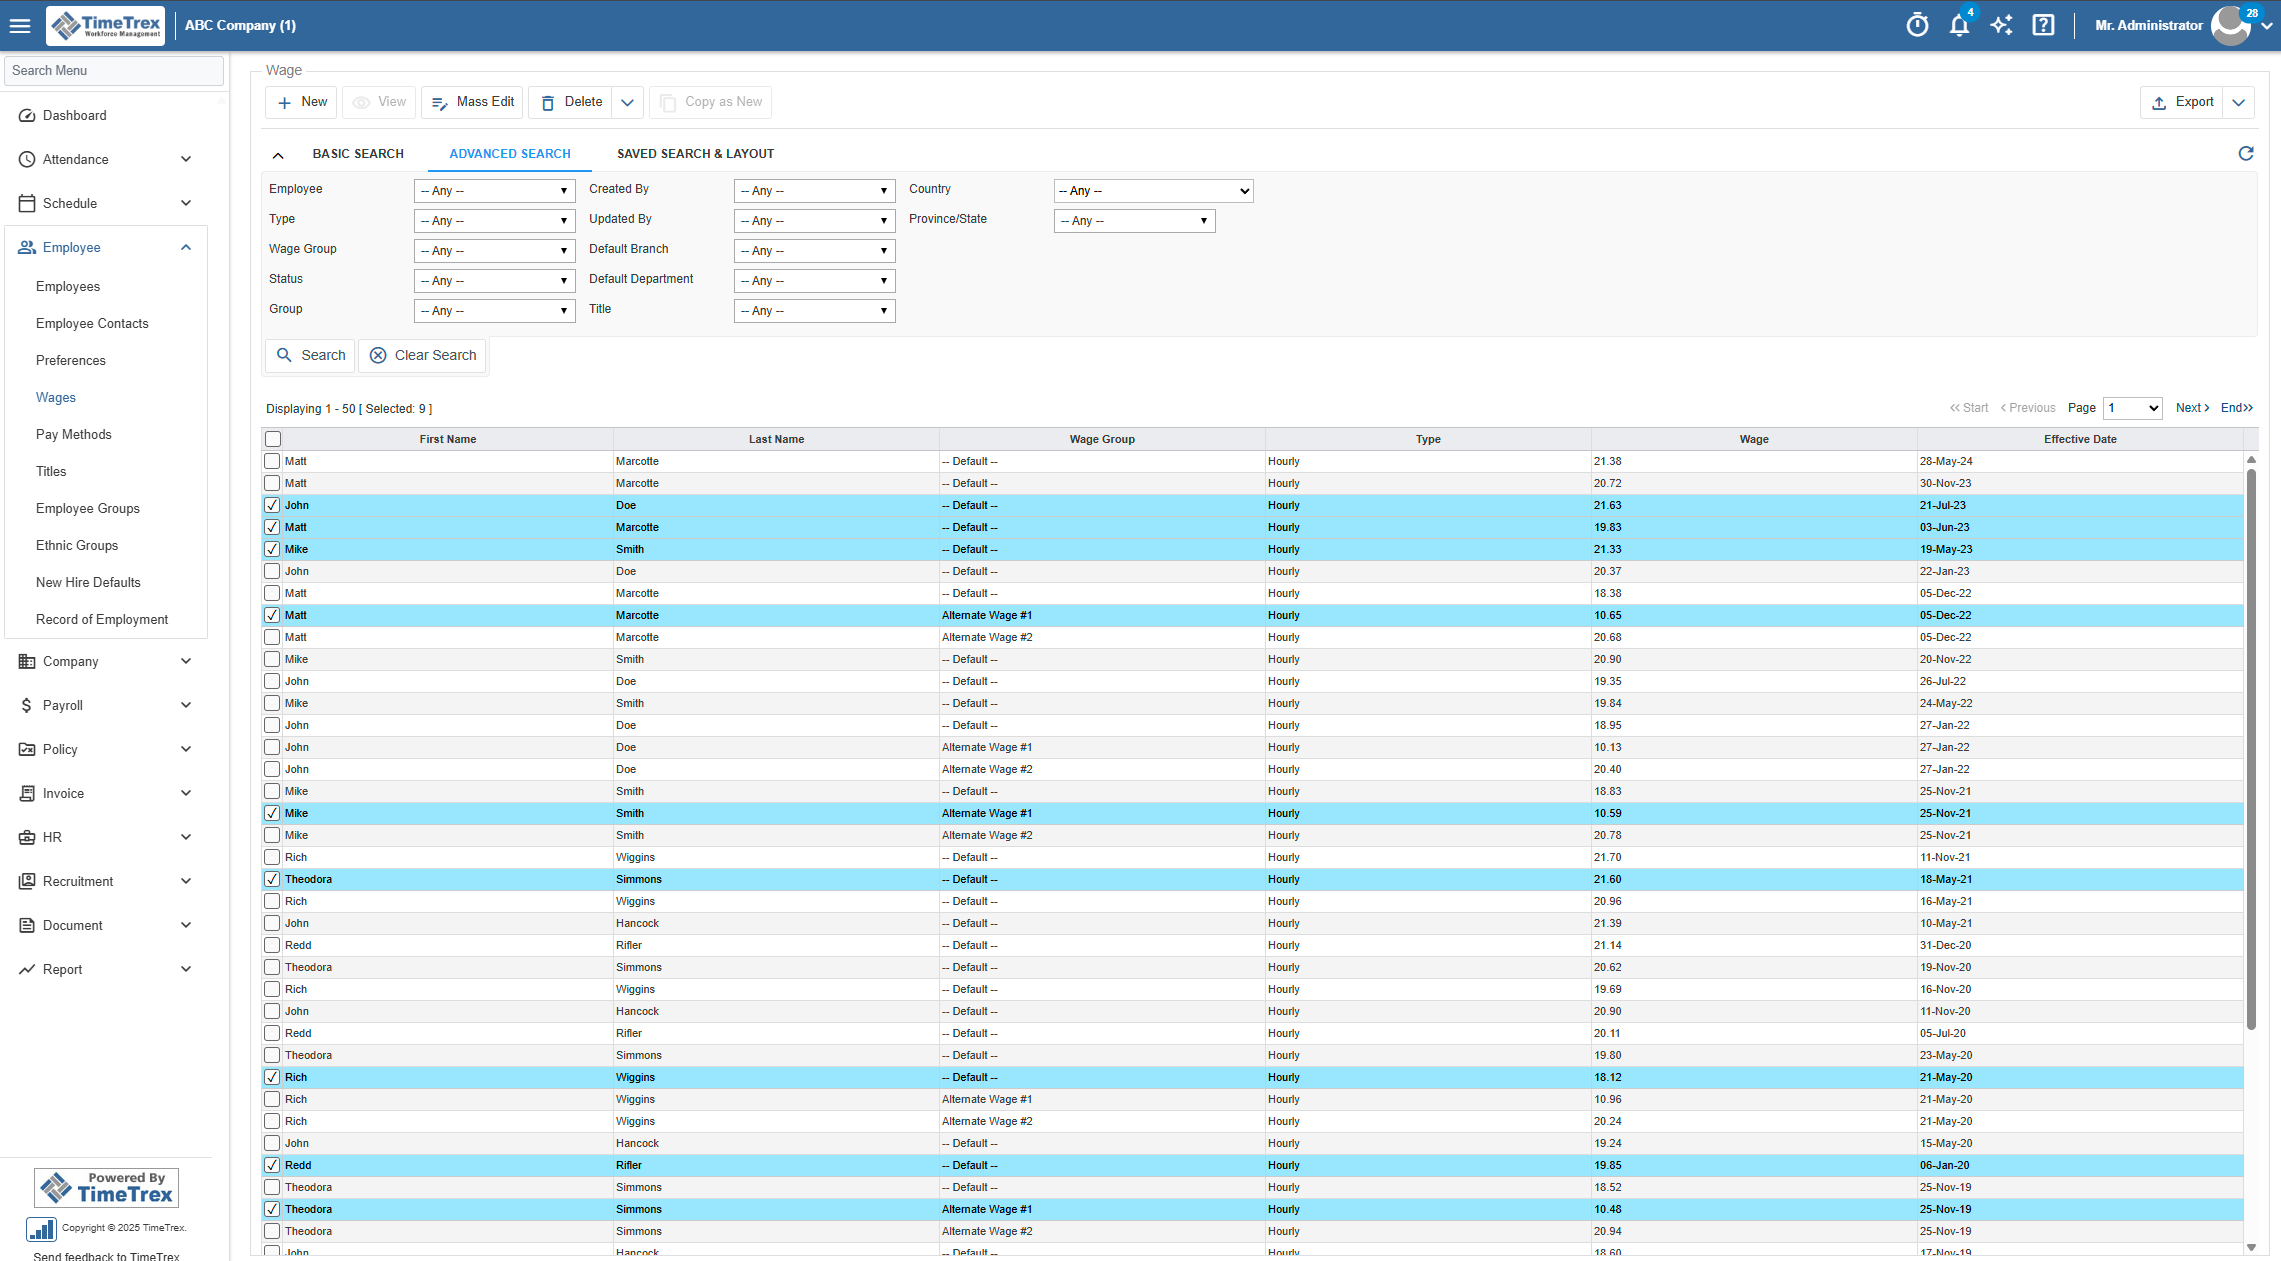
Task: Change the page number selector
Action: [x=2132, y=408]
